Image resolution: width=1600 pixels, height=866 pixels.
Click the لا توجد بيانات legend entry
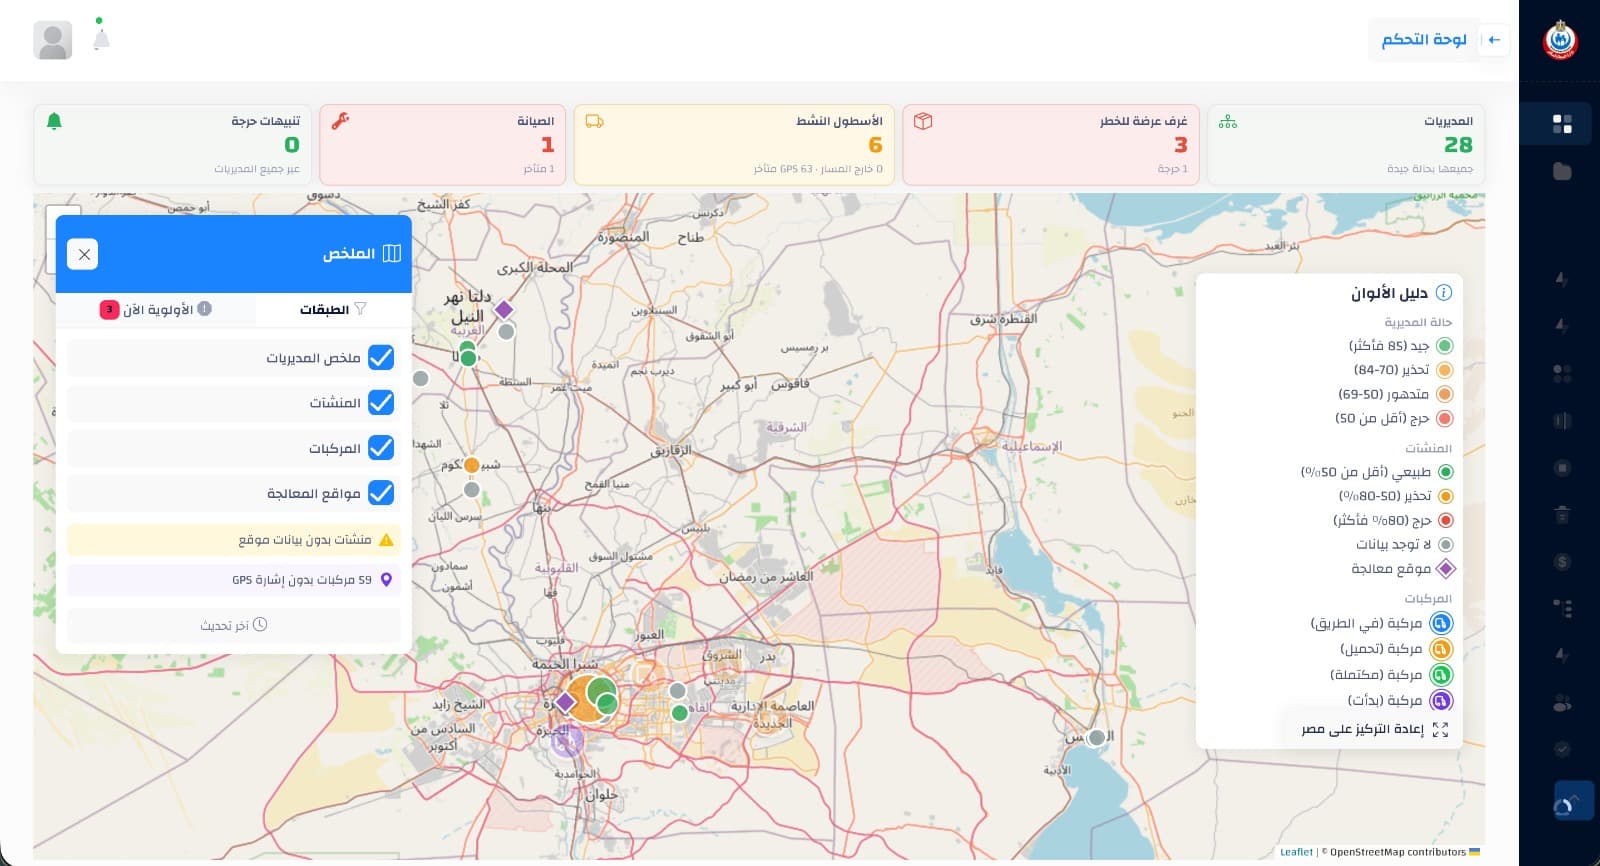coord(1404,545)
